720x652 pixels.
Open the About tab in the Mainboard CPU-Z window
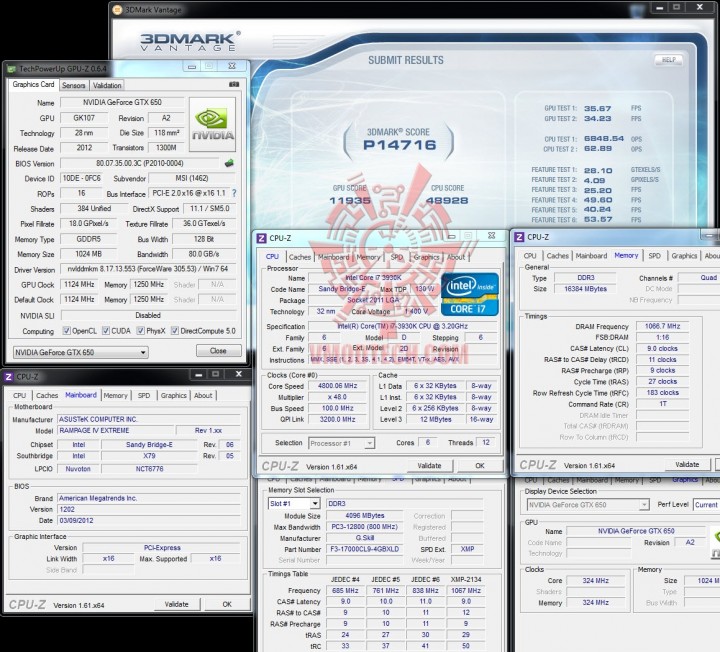point(203,395)
